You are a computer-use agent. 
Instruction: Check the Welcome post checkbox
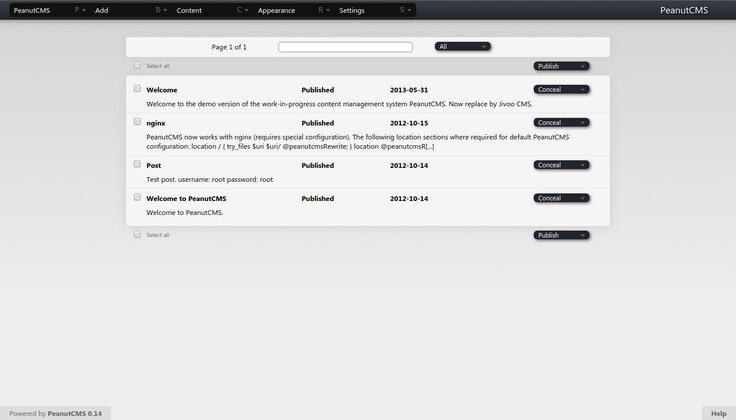[138, 89]
